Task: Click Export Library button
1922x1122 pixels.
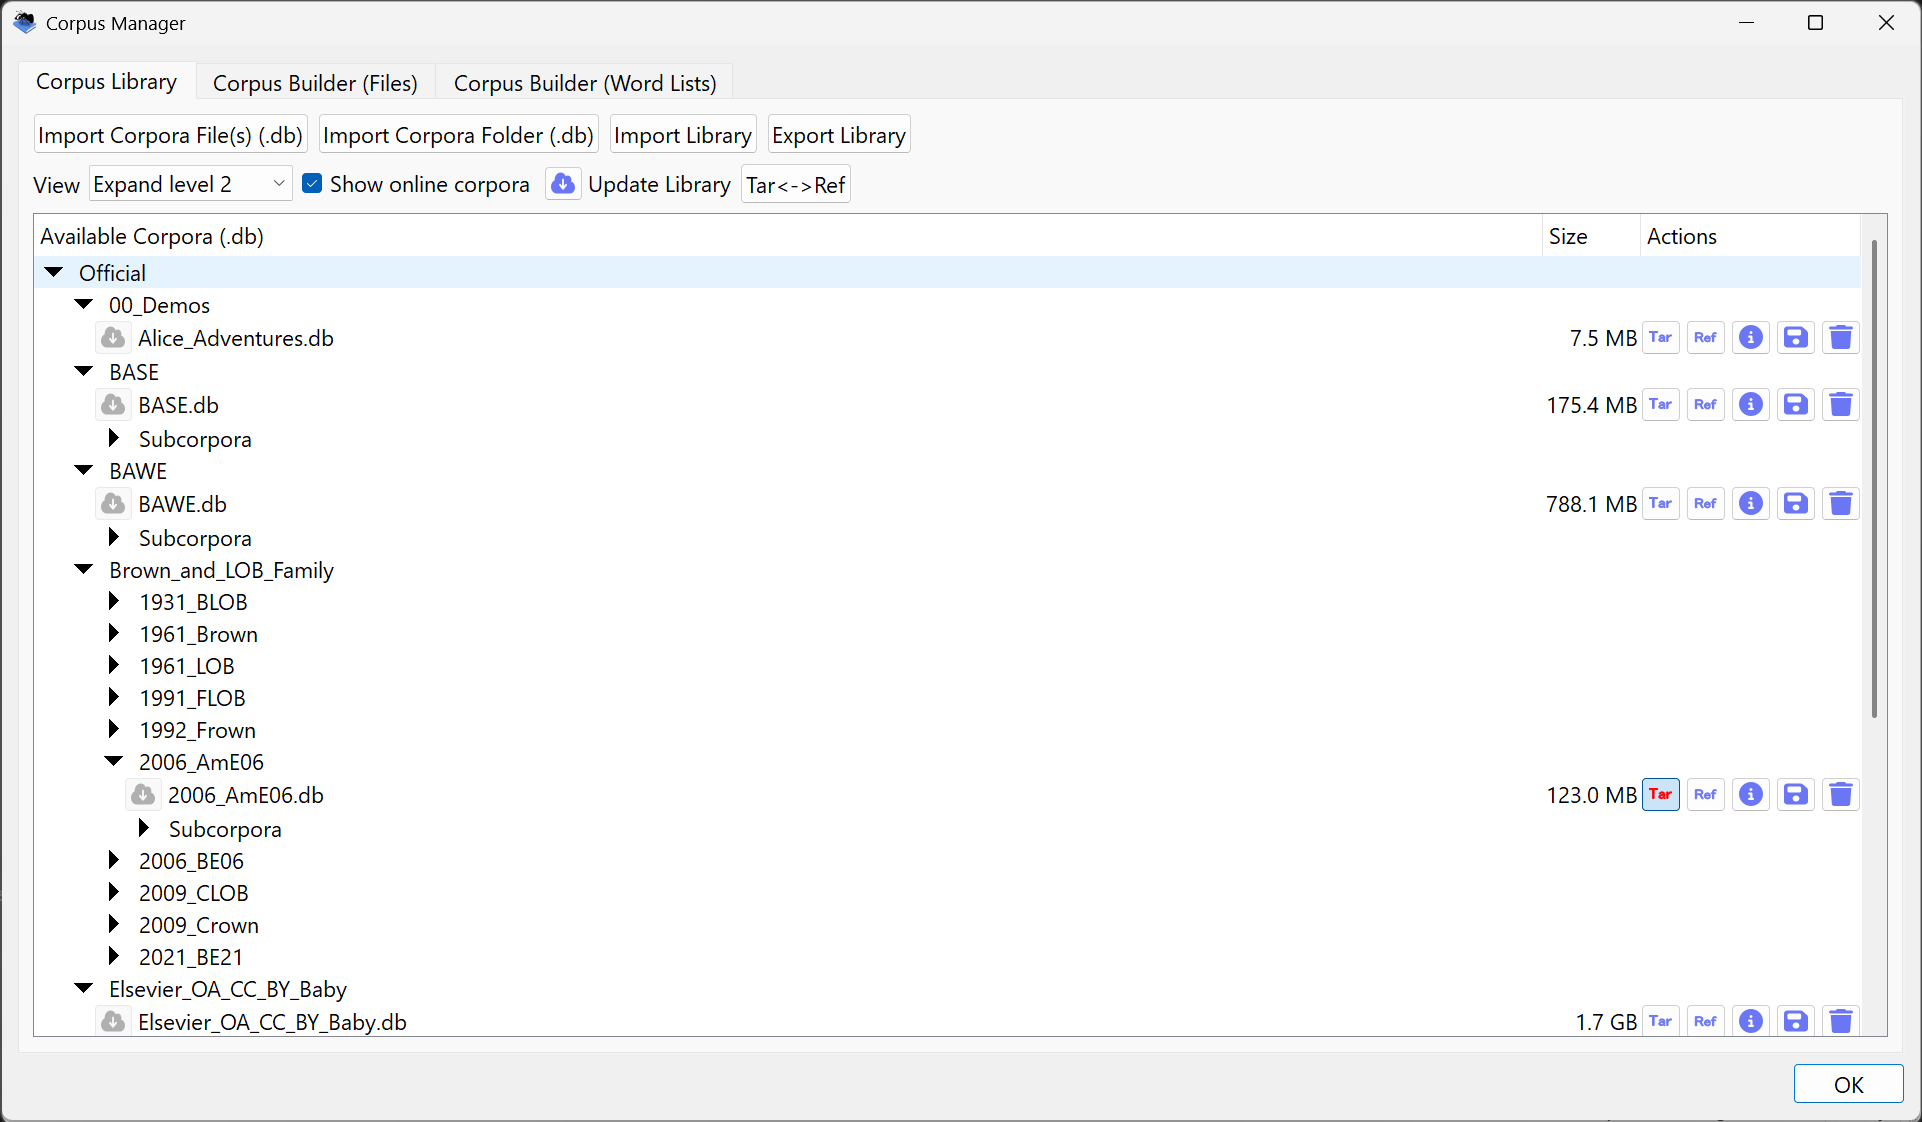Action: point(838,135)
